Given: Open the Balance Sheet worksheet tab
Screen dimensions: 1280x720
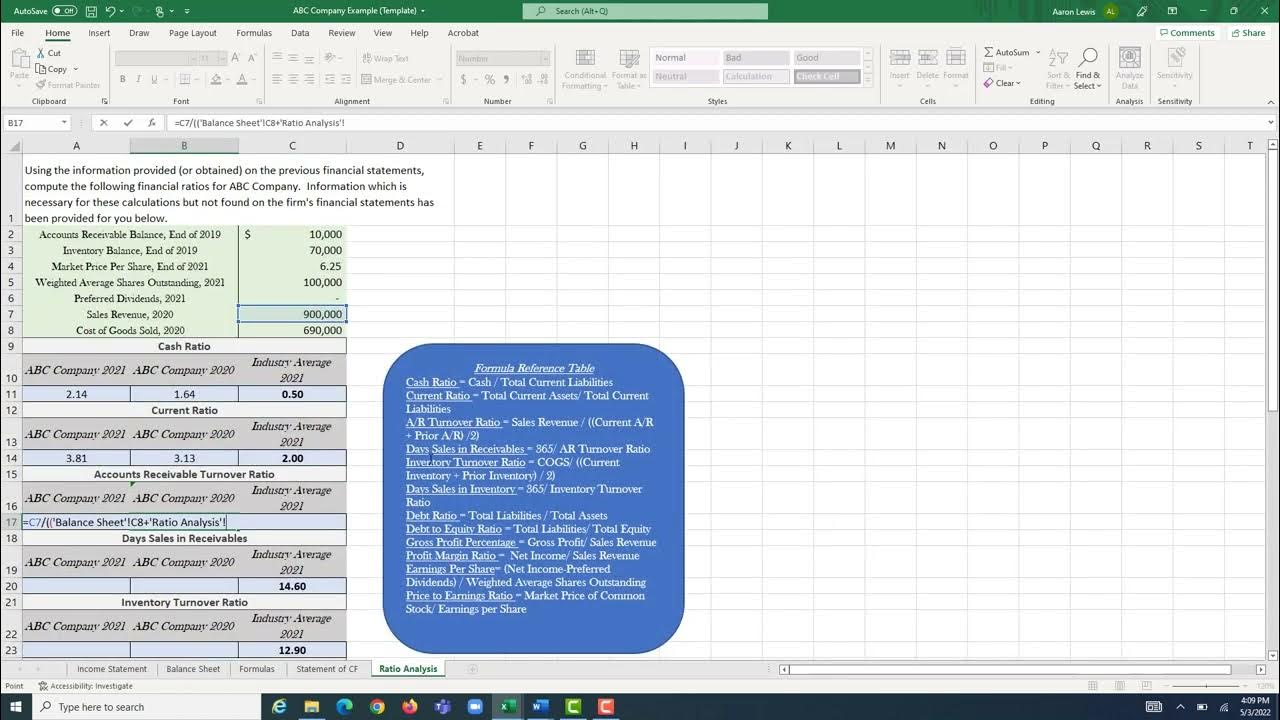Looking at the screenshot, I should 193,669.
